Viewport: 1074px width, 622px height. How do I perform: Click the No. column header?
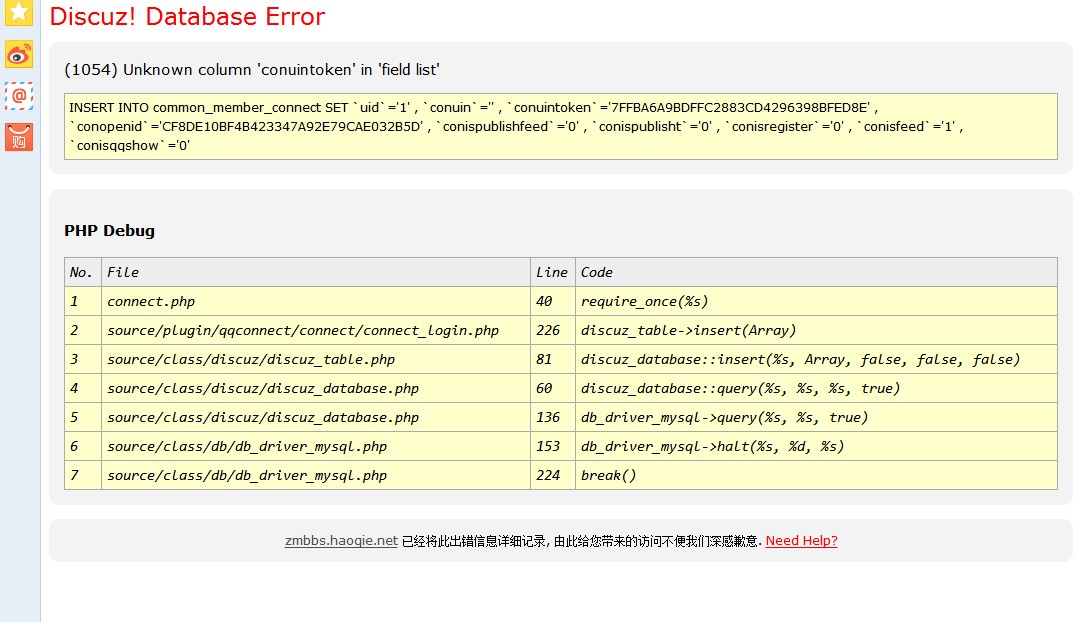click(81, 272)
